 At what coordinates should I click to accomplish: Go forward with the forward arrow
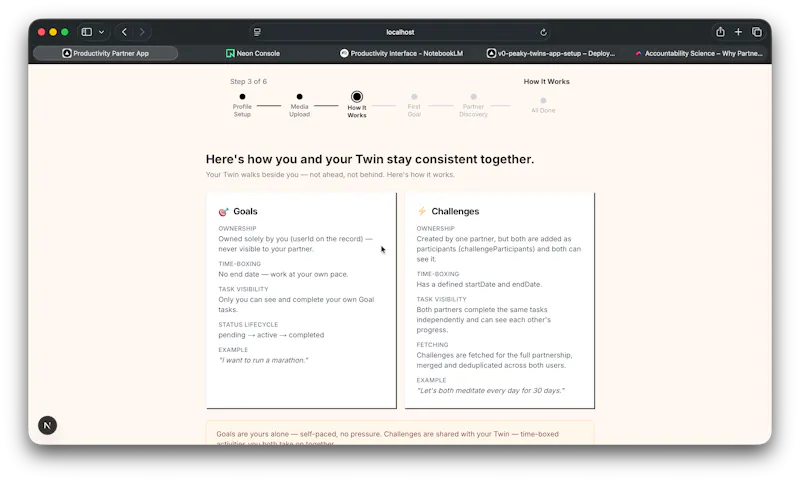(x=142, y=32)
